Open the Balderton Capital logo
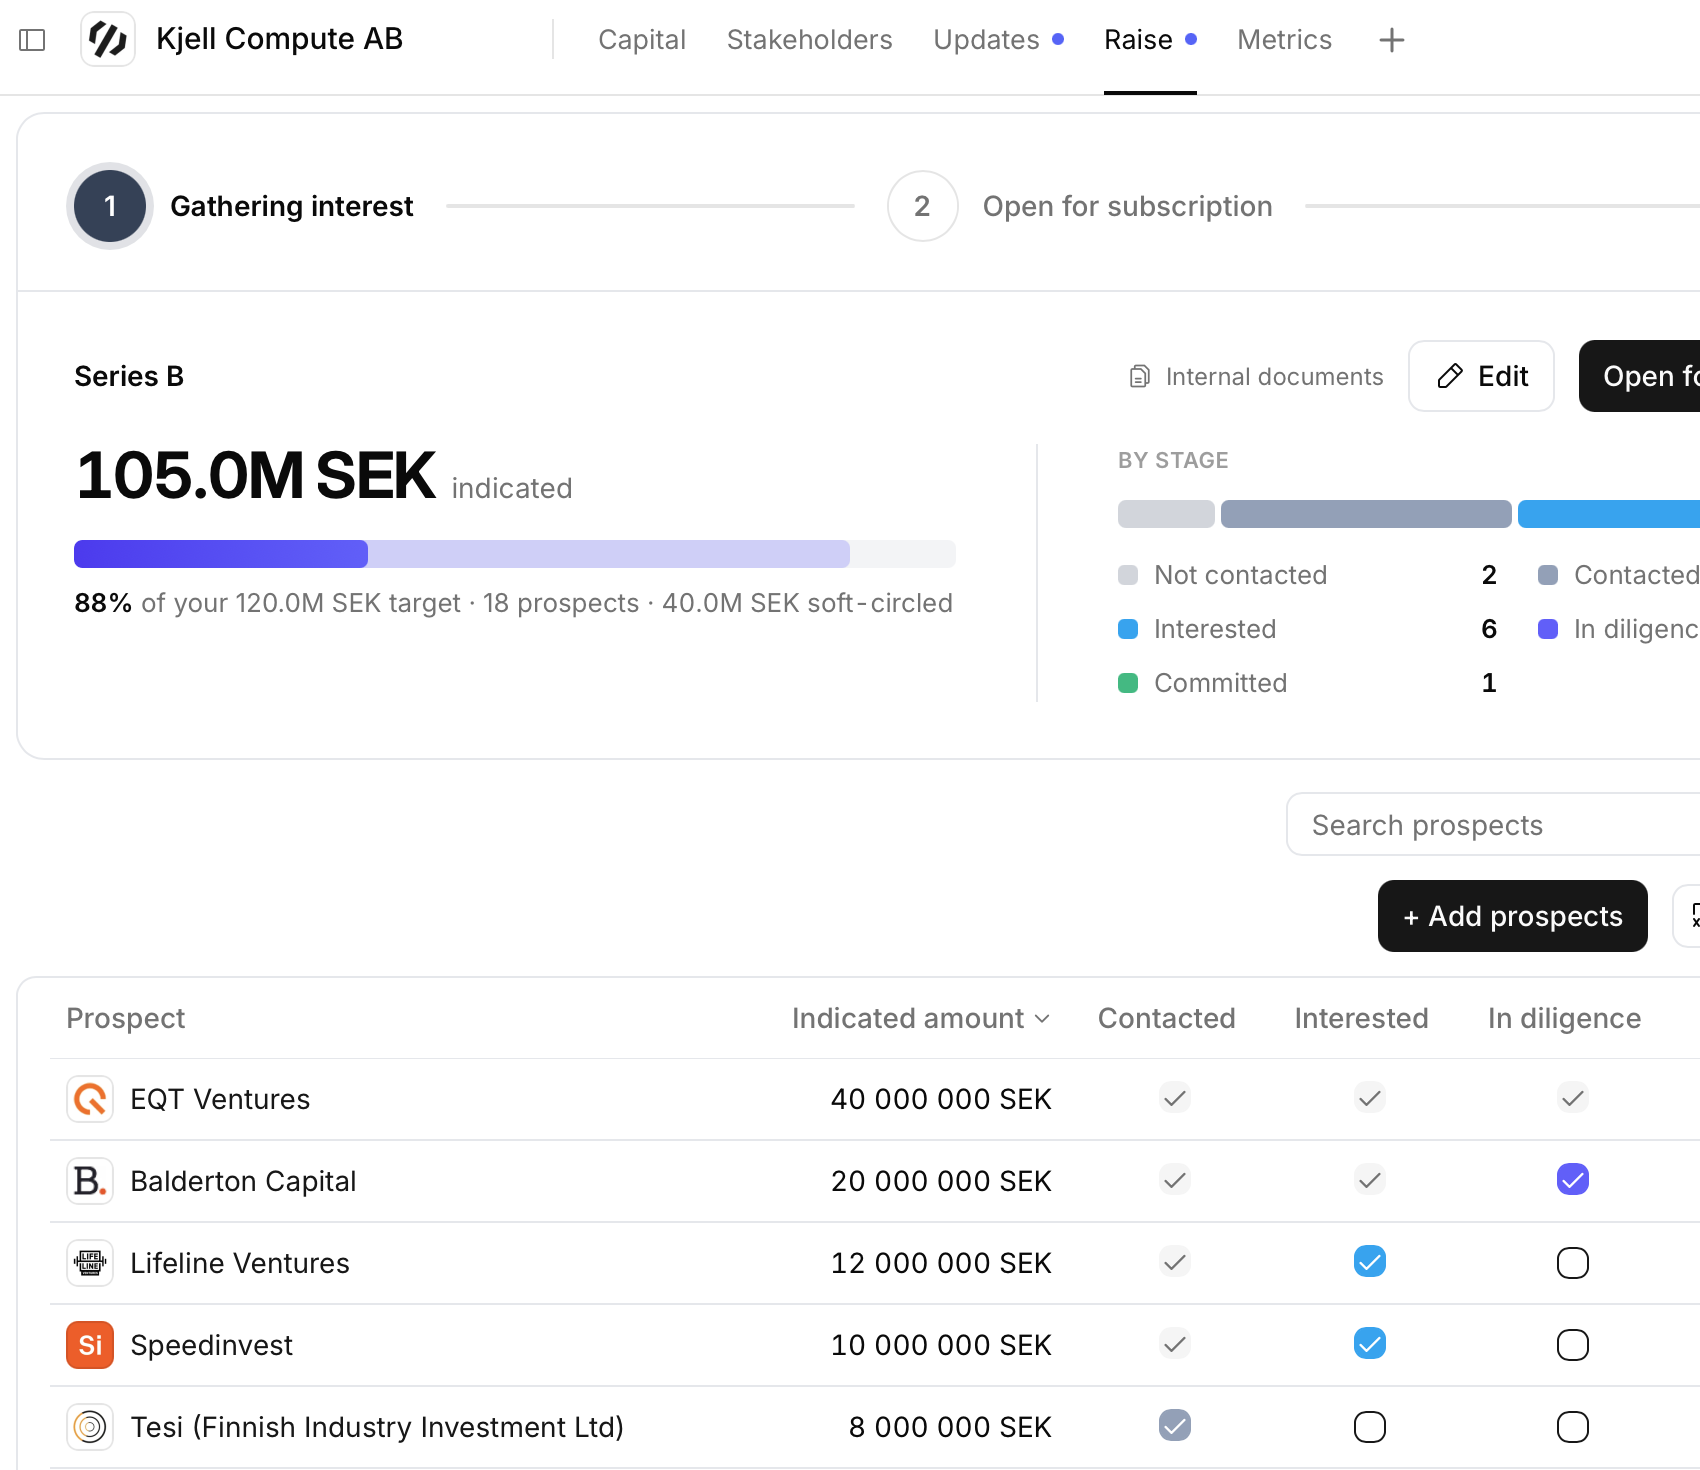 point(90,1181)
